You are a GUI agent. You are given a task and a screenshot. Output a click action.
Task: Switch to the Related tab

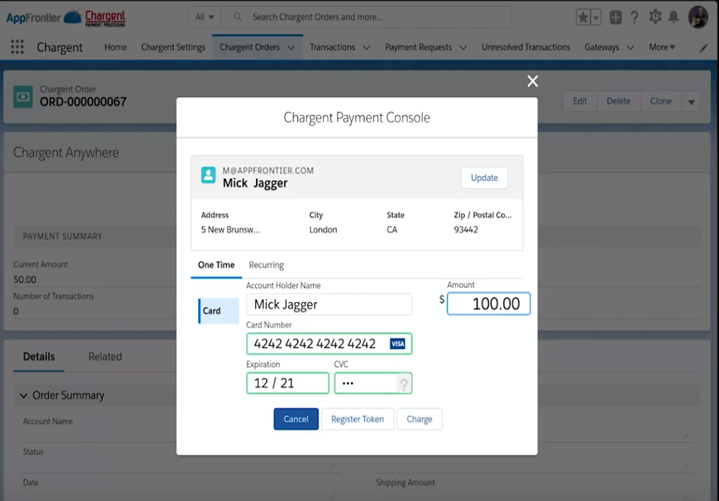105,357
